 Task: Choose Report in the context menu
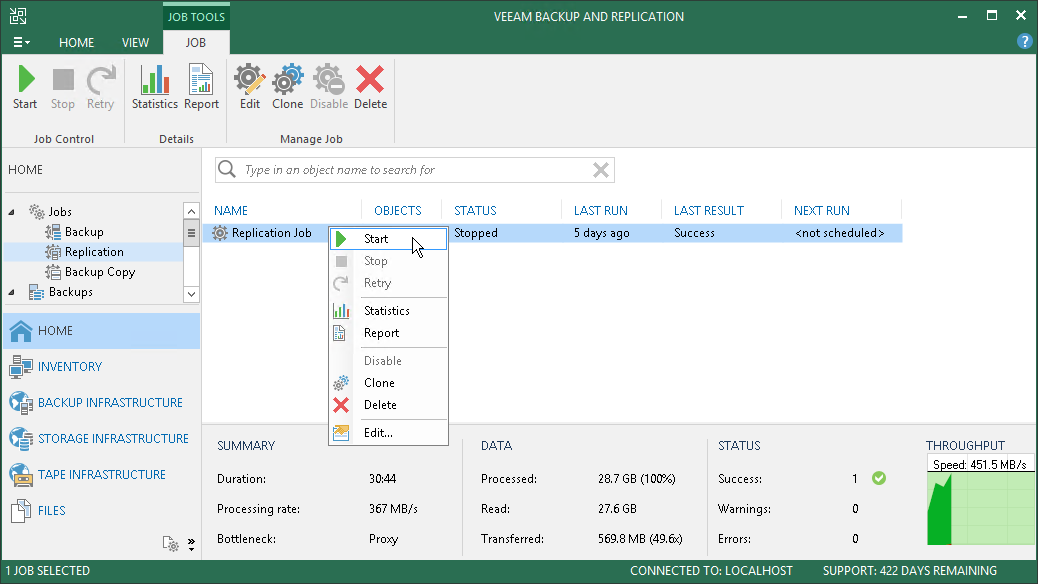(389, 333)
